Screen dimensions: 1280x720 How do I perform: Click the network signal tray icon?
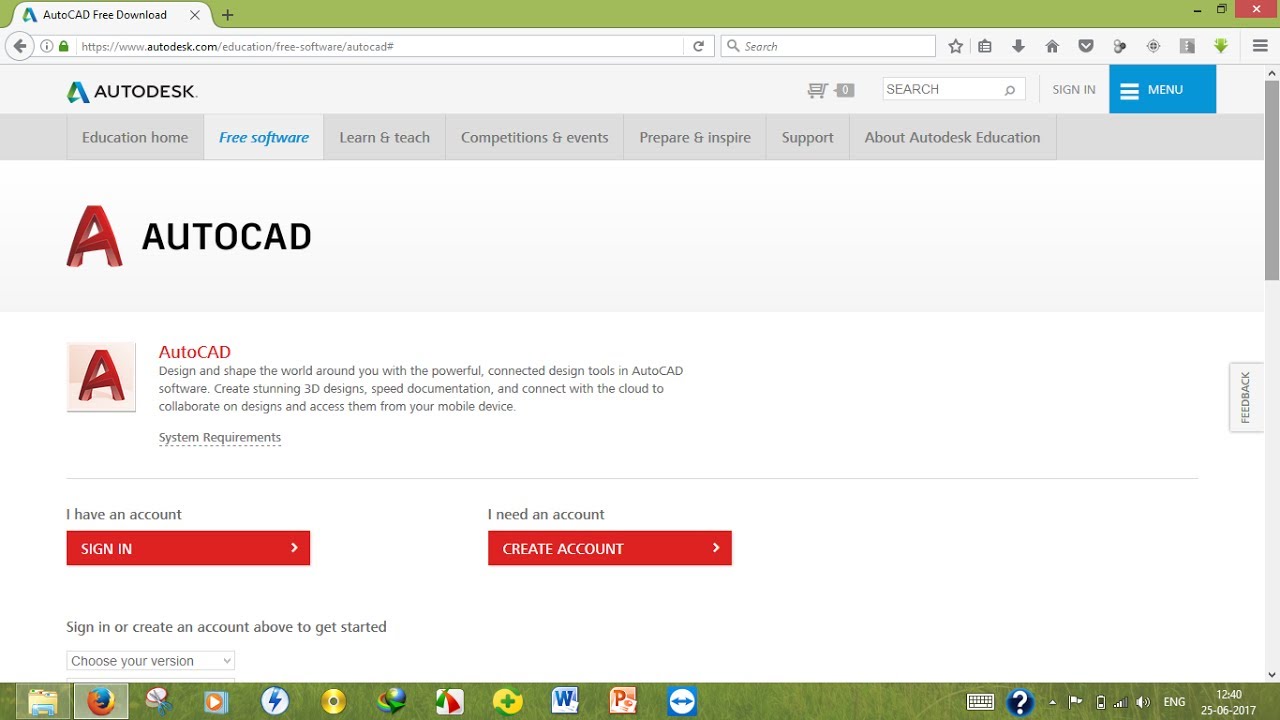pyautogui.click(x=1121, y=702)
